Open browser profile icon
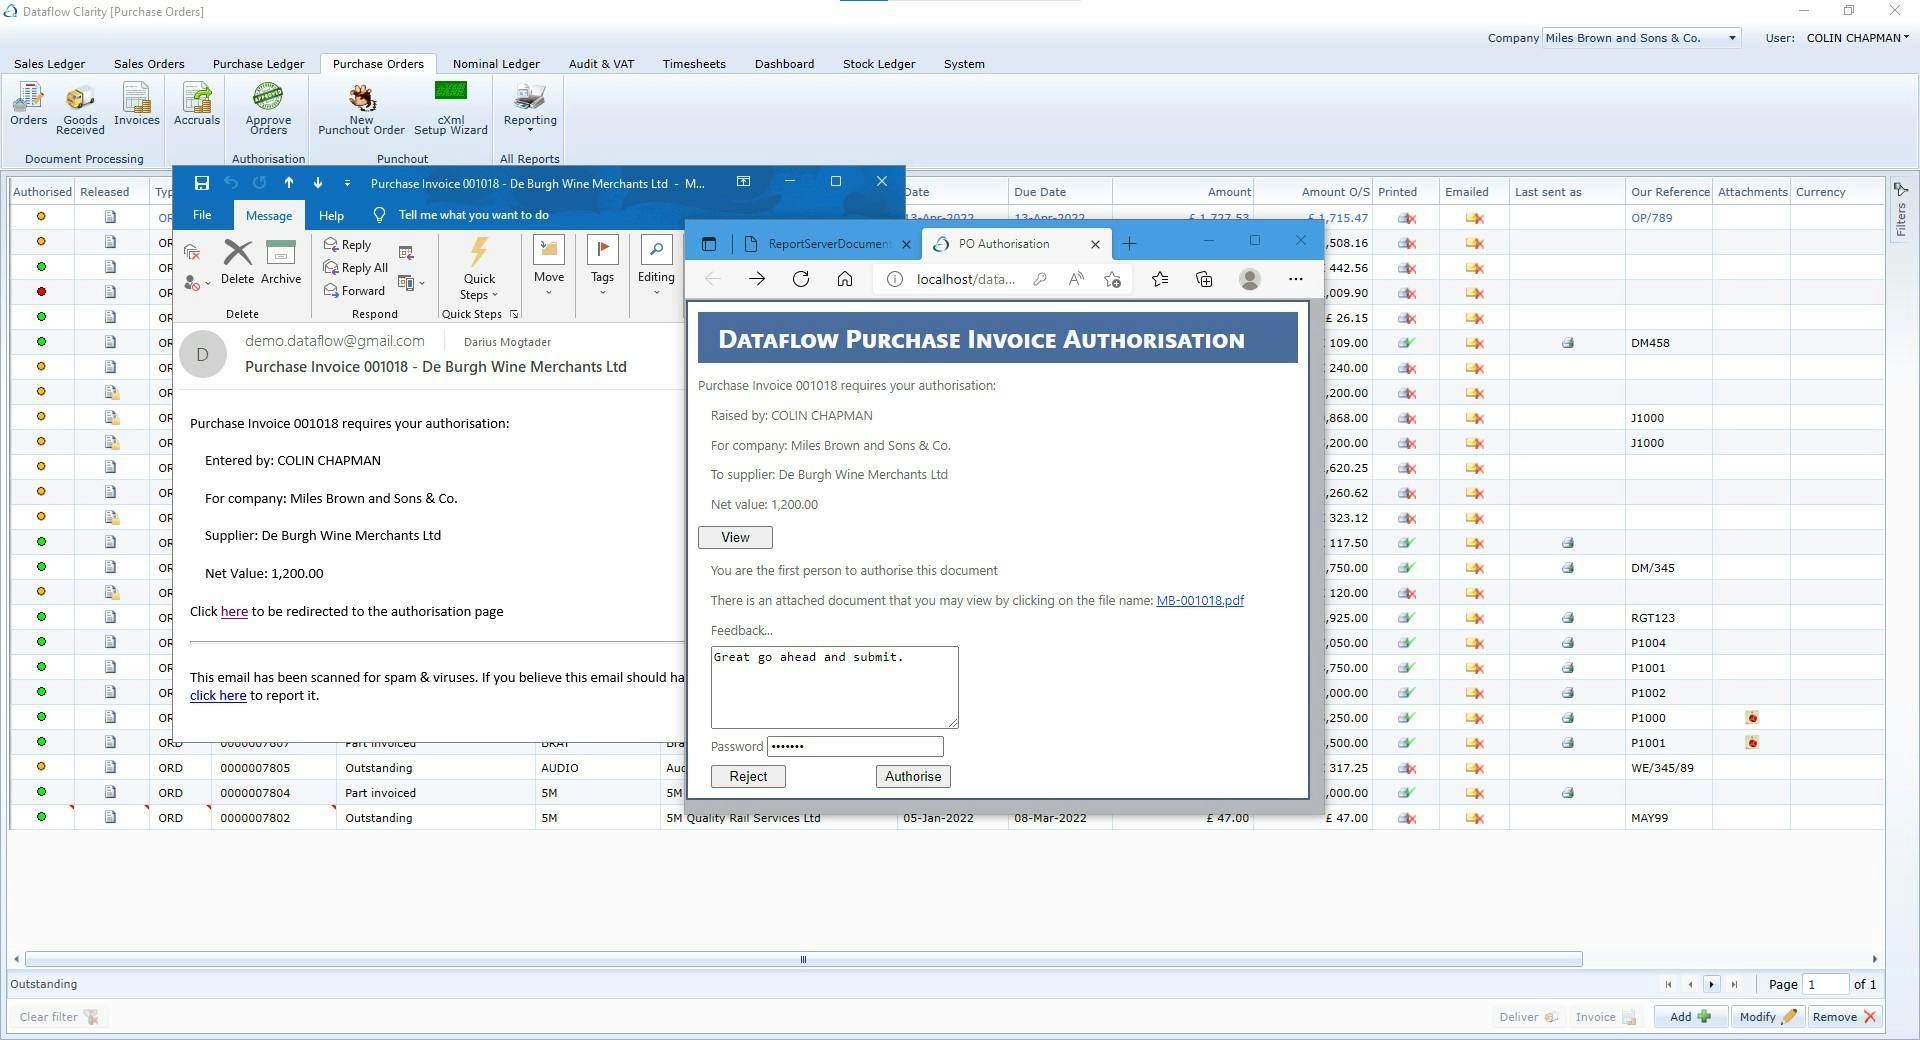 point(1249,280)
